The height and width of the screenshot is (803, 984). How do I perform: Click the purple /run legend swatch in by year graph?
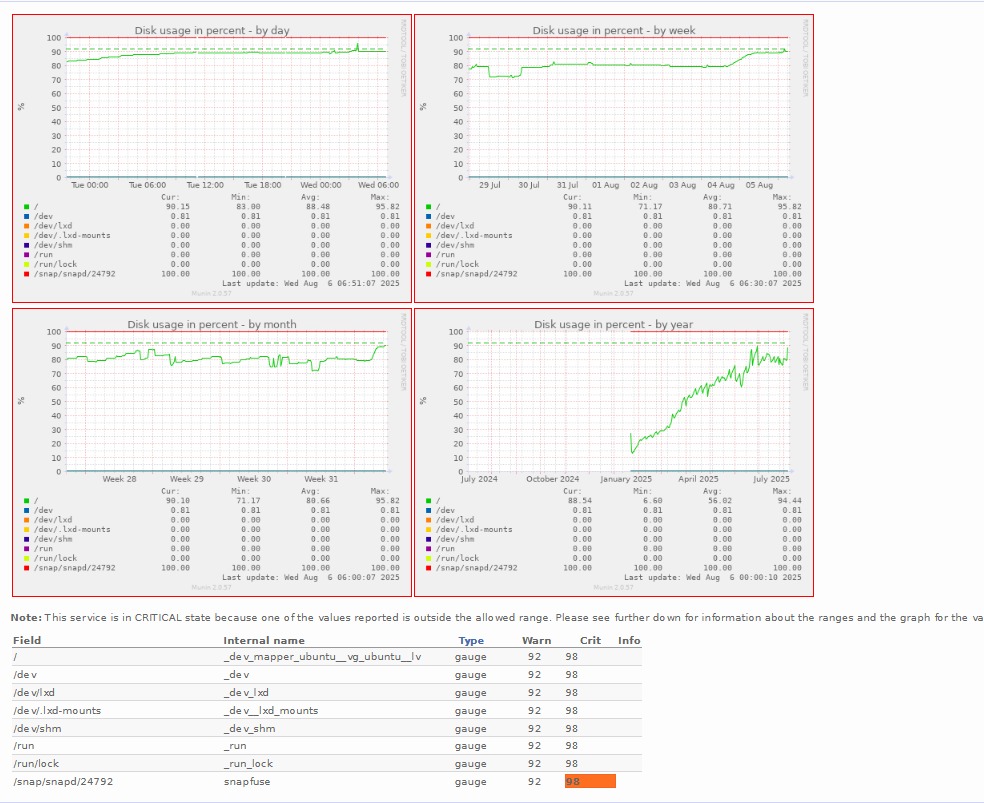point(429,548)
